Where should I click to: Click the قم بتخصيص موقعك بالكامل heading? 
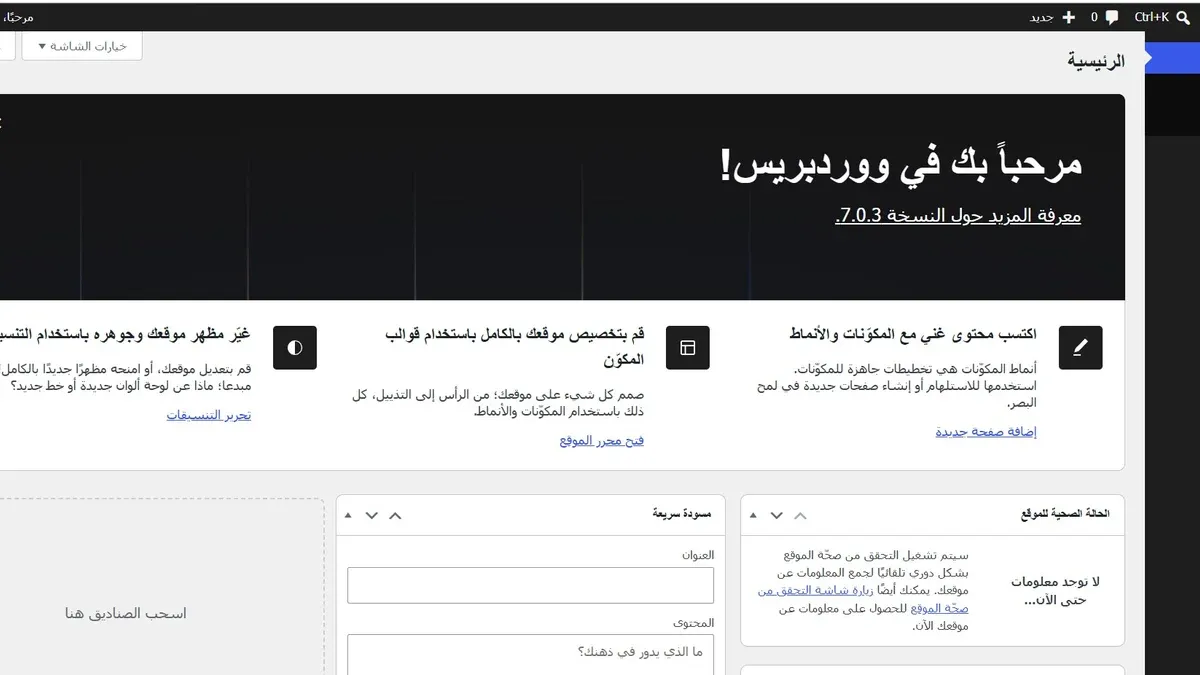point(514,346)
